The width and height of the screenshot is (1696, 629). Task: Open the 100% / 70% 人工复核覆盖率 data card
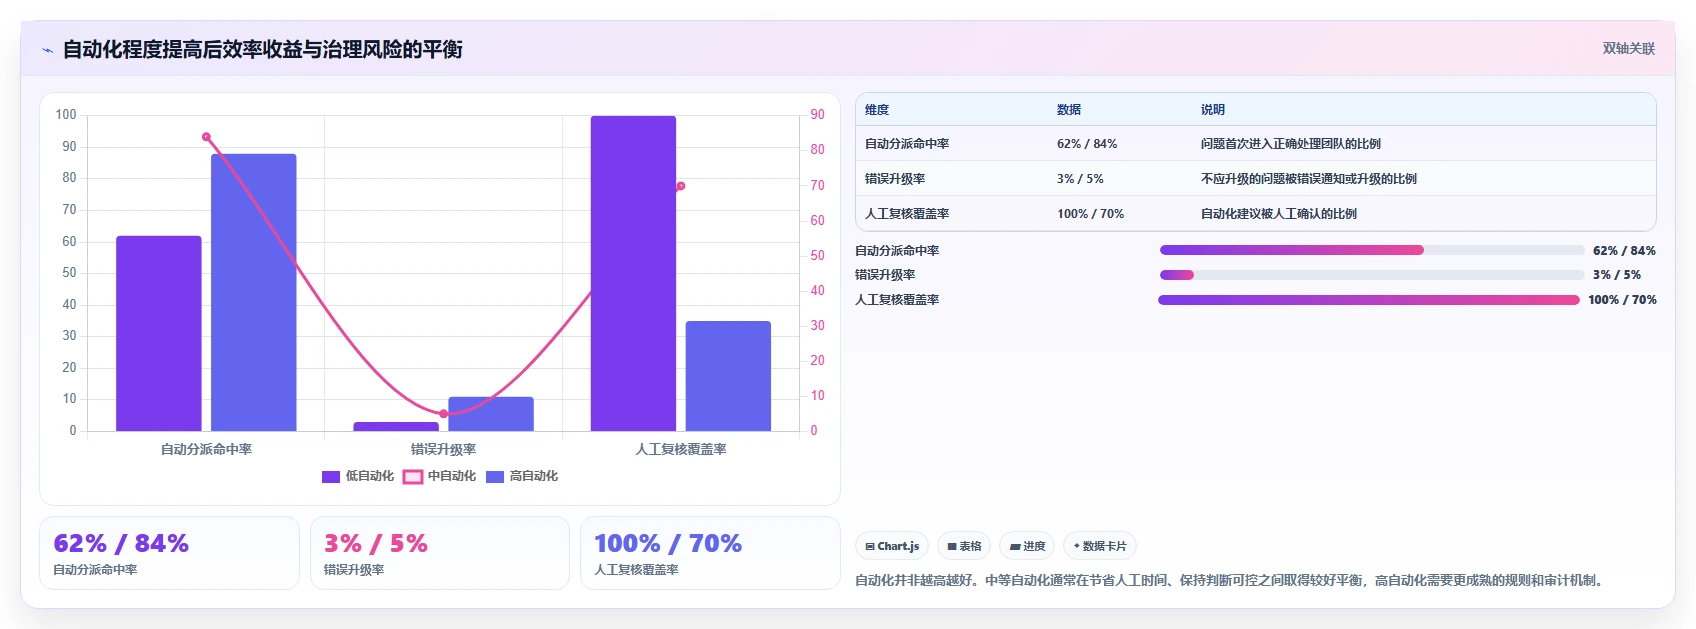(710, 553)
